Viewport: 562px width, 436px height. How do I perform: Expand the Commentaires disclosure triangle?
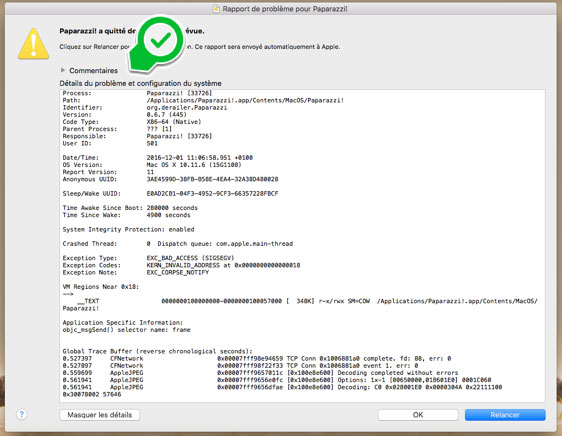click(63, 70)
